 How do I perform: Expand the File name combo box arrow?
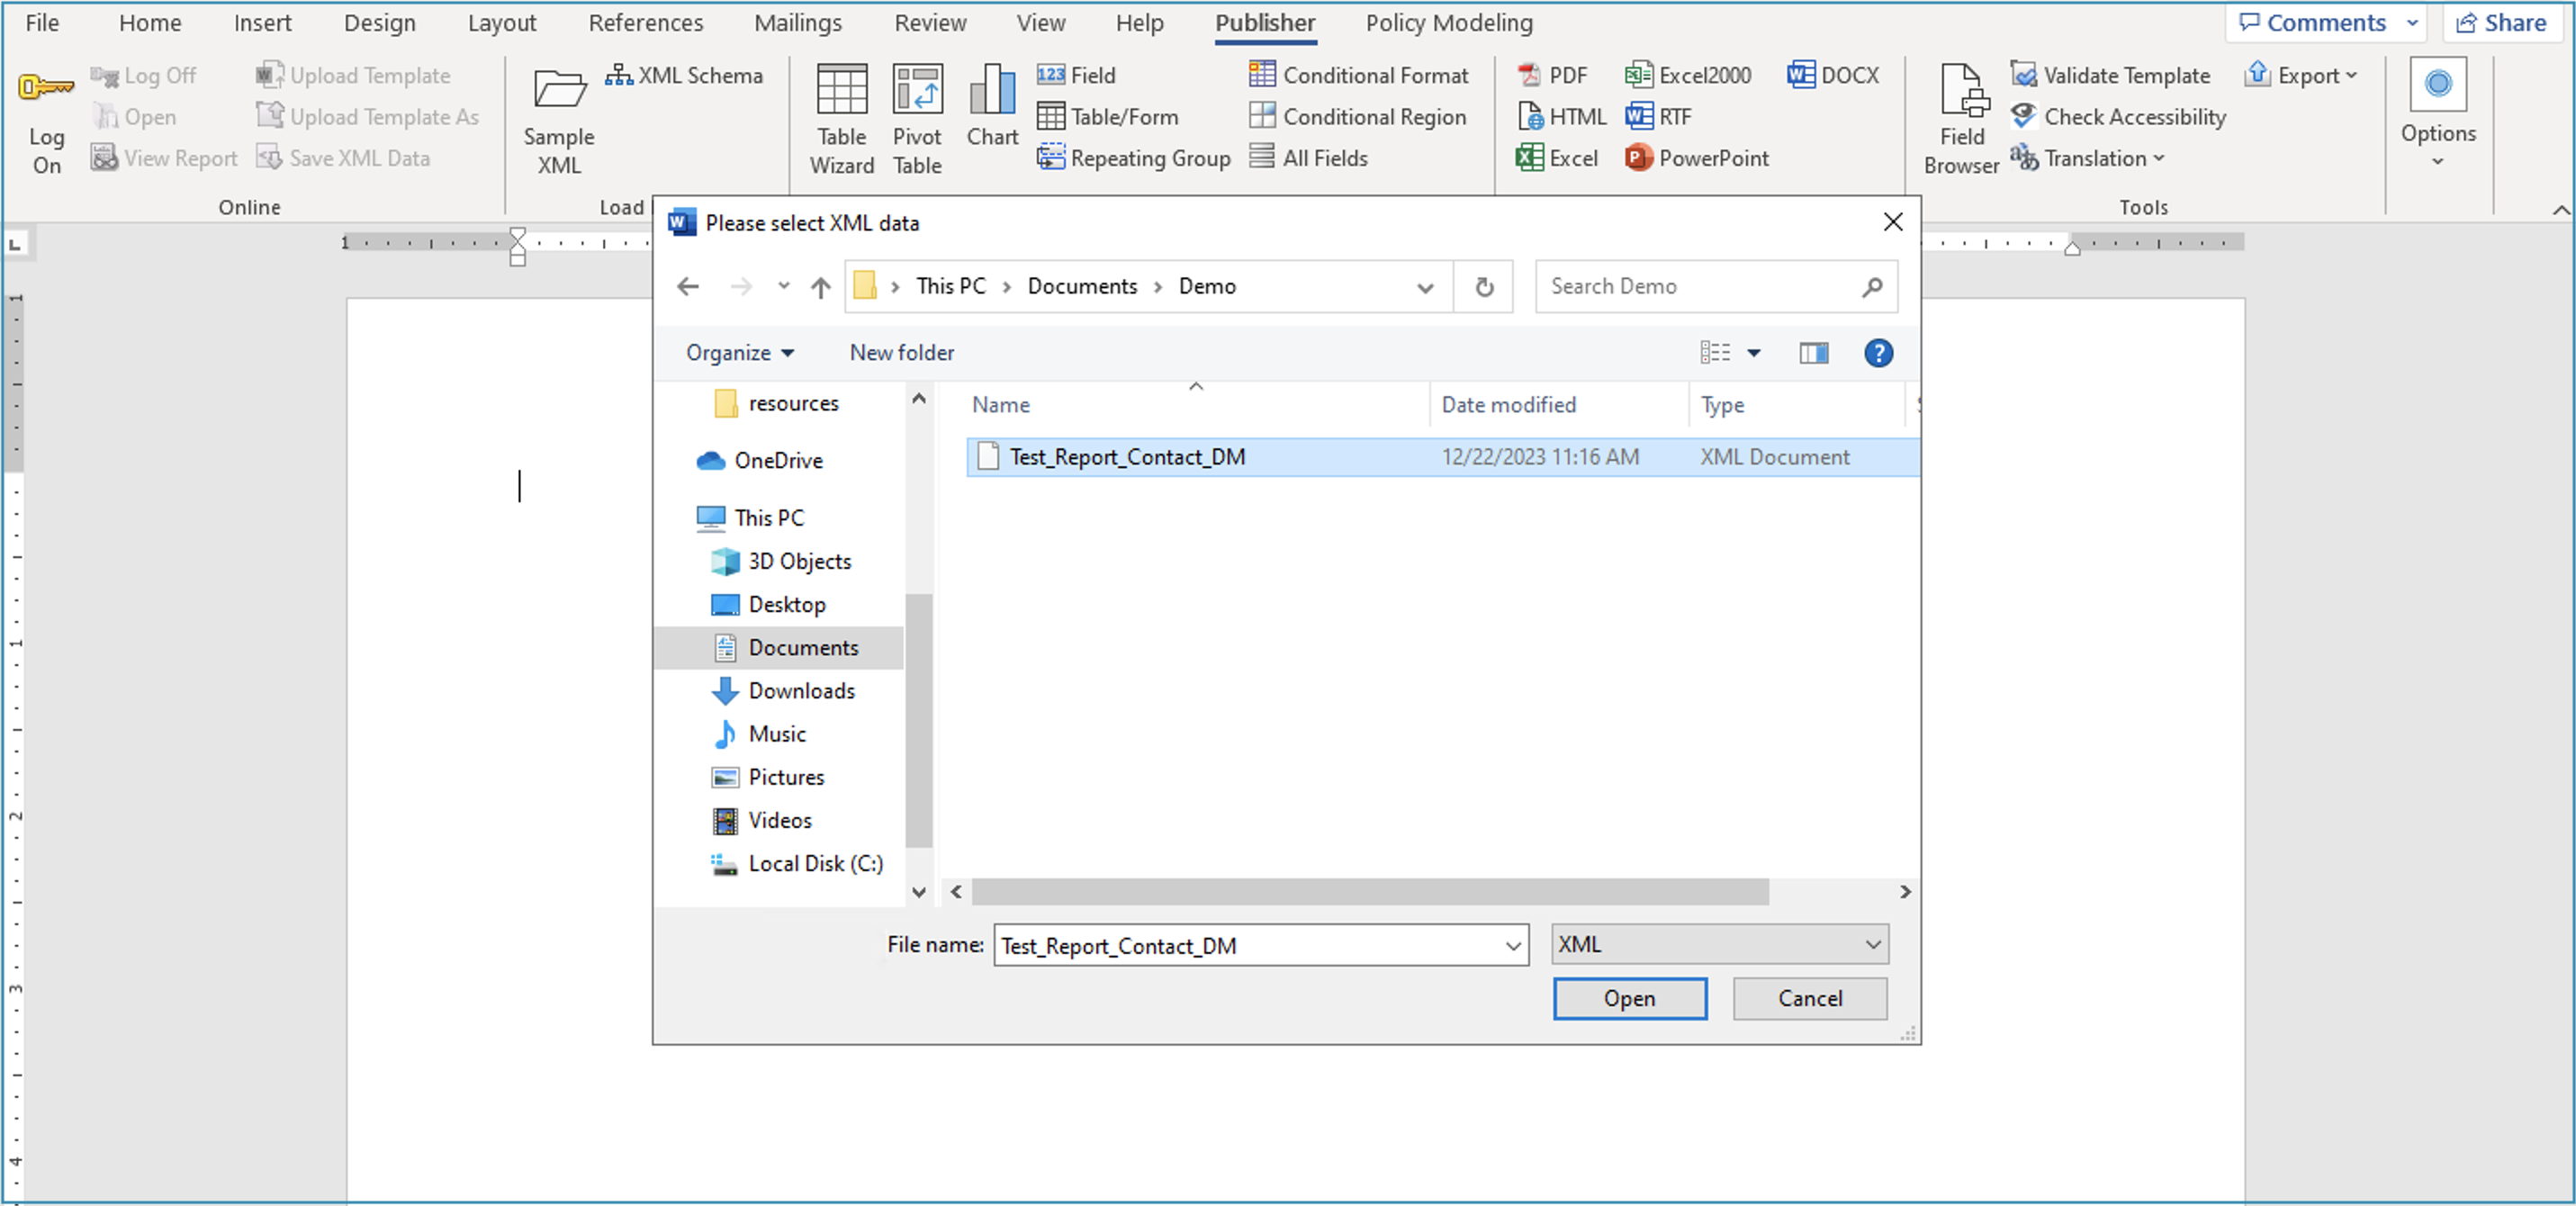1512,945
